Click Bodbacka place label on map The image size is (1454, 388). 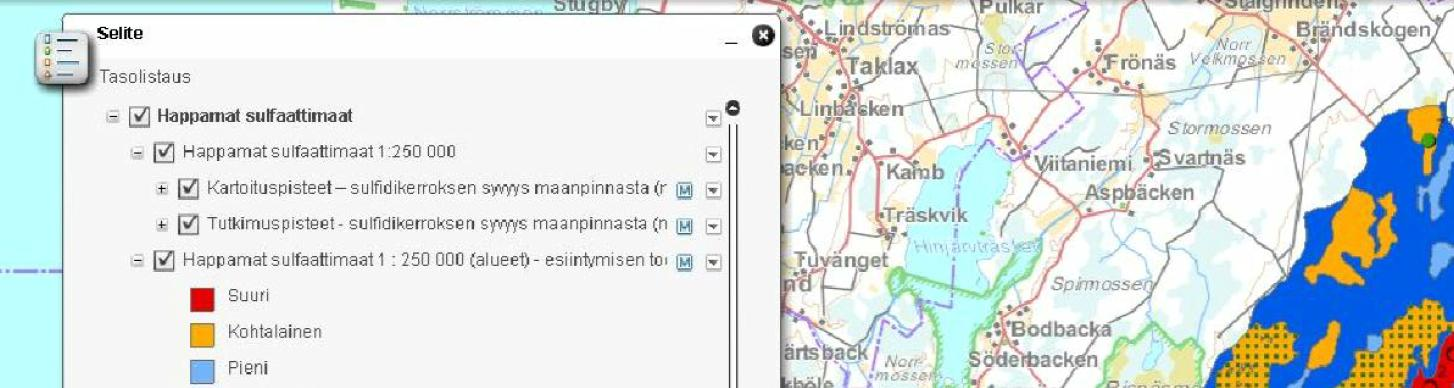(1062, 329)
